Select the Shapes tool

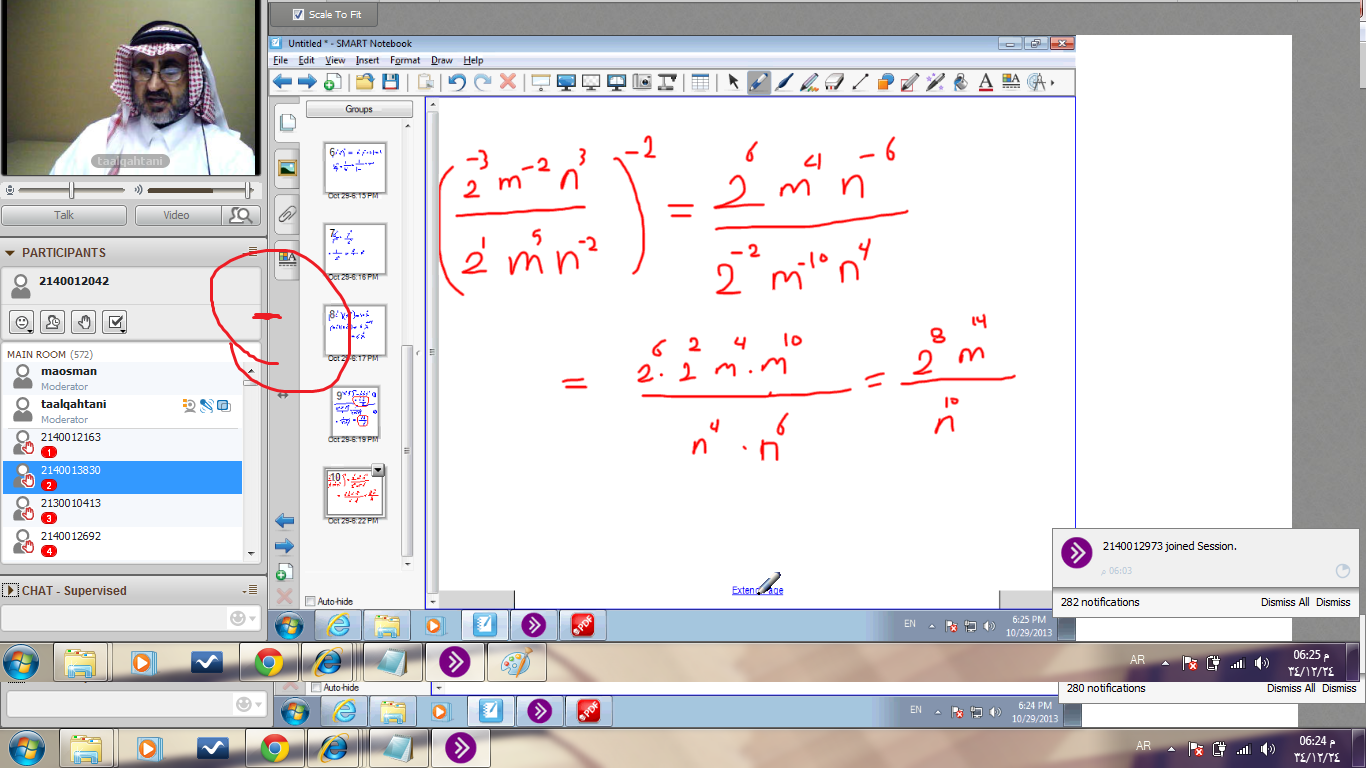[x=885, y=82]
